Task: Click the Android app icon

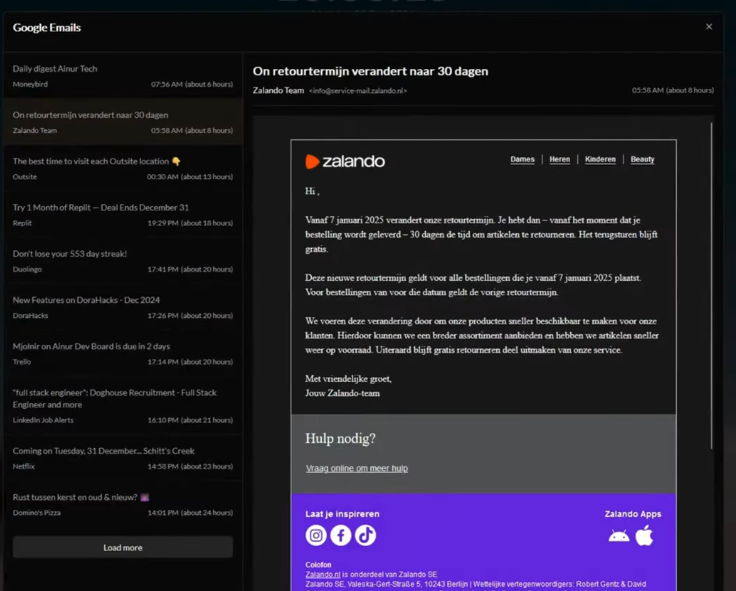Action: [619, 536]
